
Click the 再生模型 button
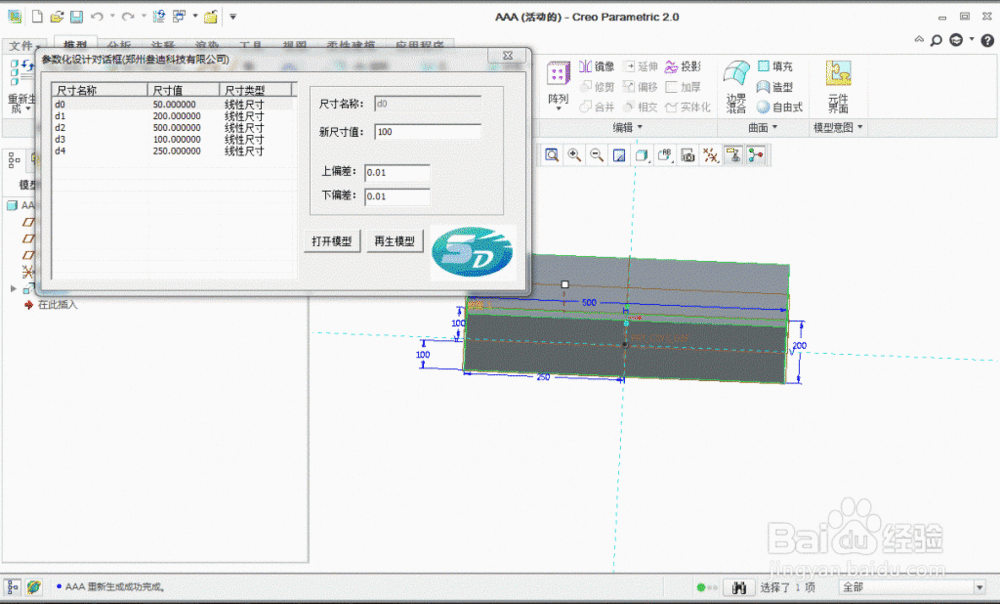tap(394, 241)
